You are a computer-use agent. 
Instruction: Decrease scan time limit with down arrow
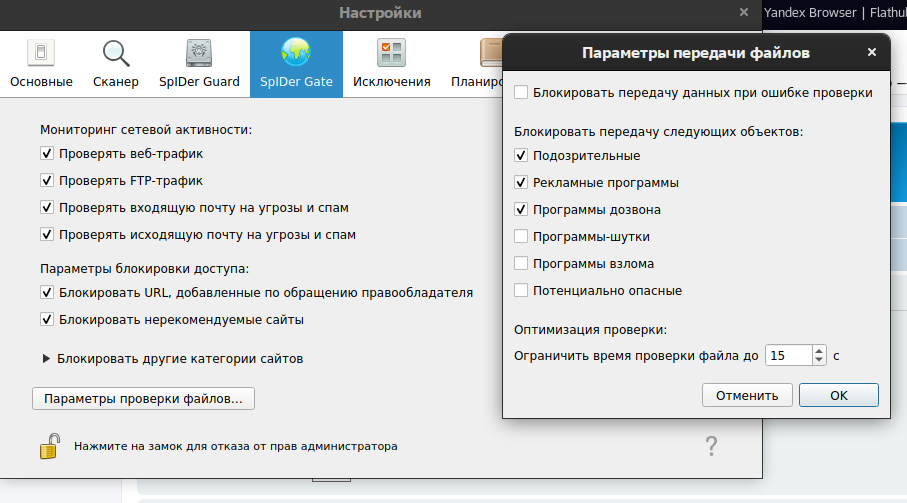[x=818, y=361]
